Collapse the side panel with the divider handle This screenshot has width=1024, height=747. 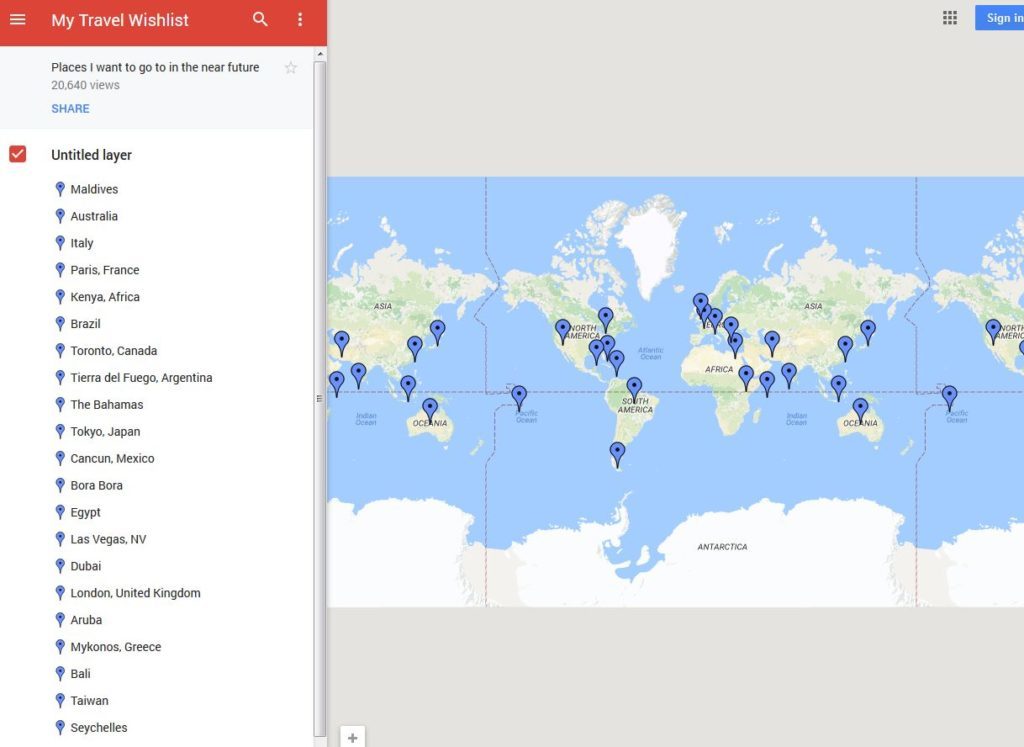(x=320, y=398)
